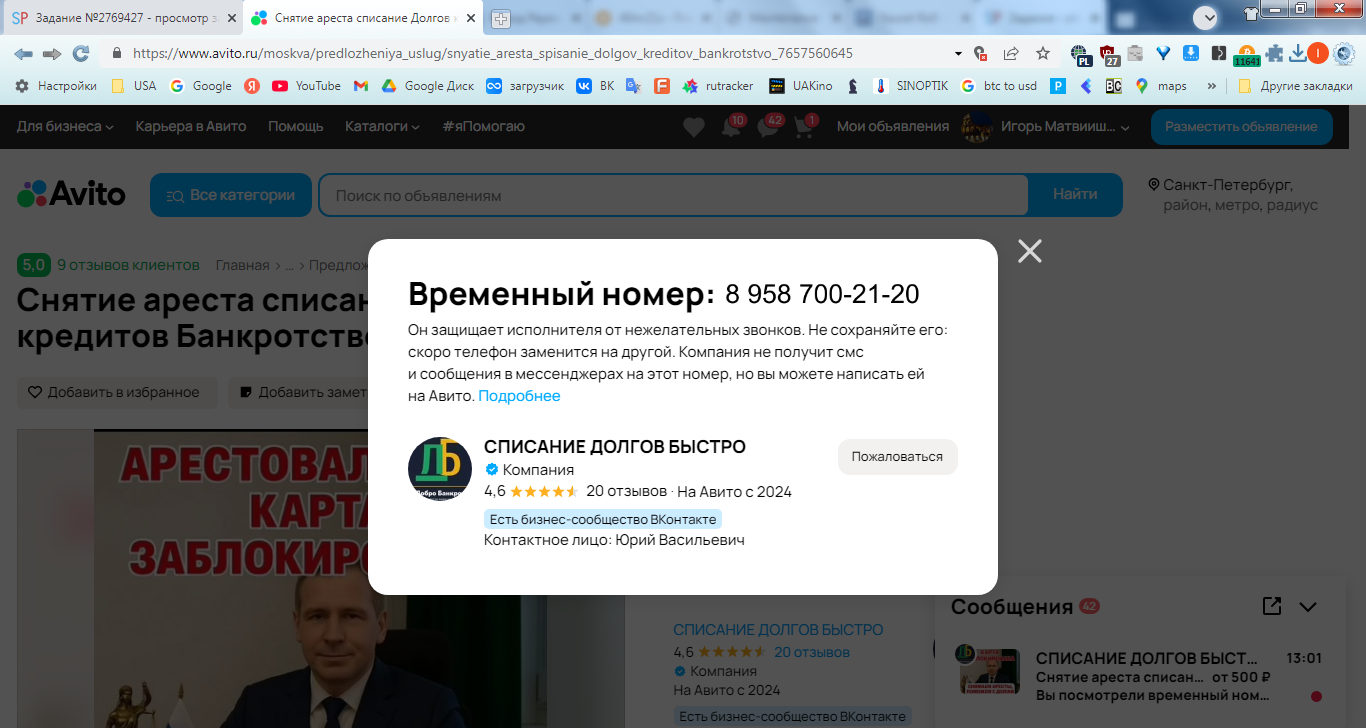Open the Настройки bookmark
1366x728 pixels.
click(x=55, y=86)
